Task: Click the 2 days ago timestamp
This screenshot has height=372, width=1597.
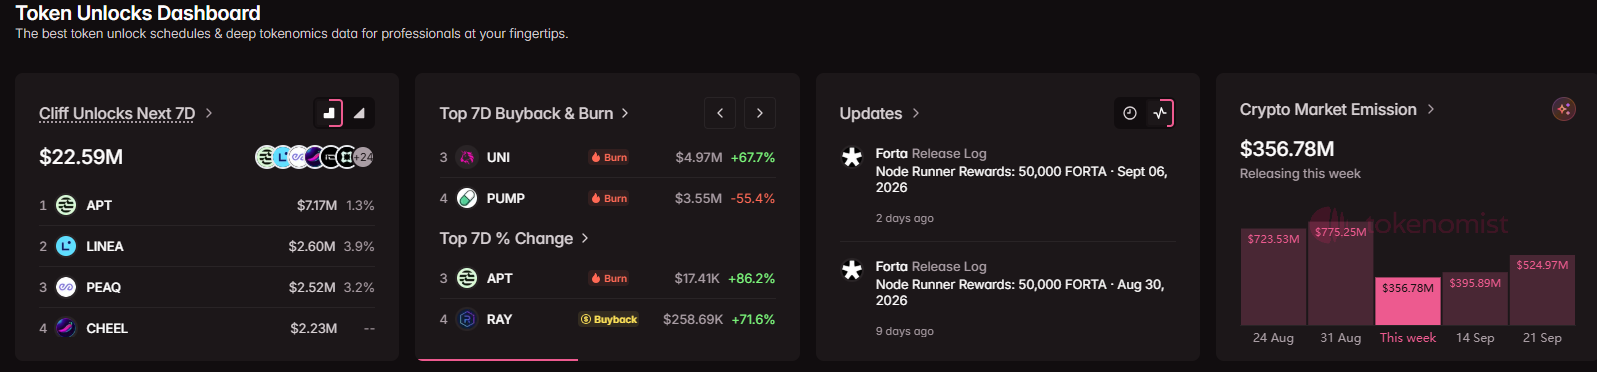Action: pos(905,218)
